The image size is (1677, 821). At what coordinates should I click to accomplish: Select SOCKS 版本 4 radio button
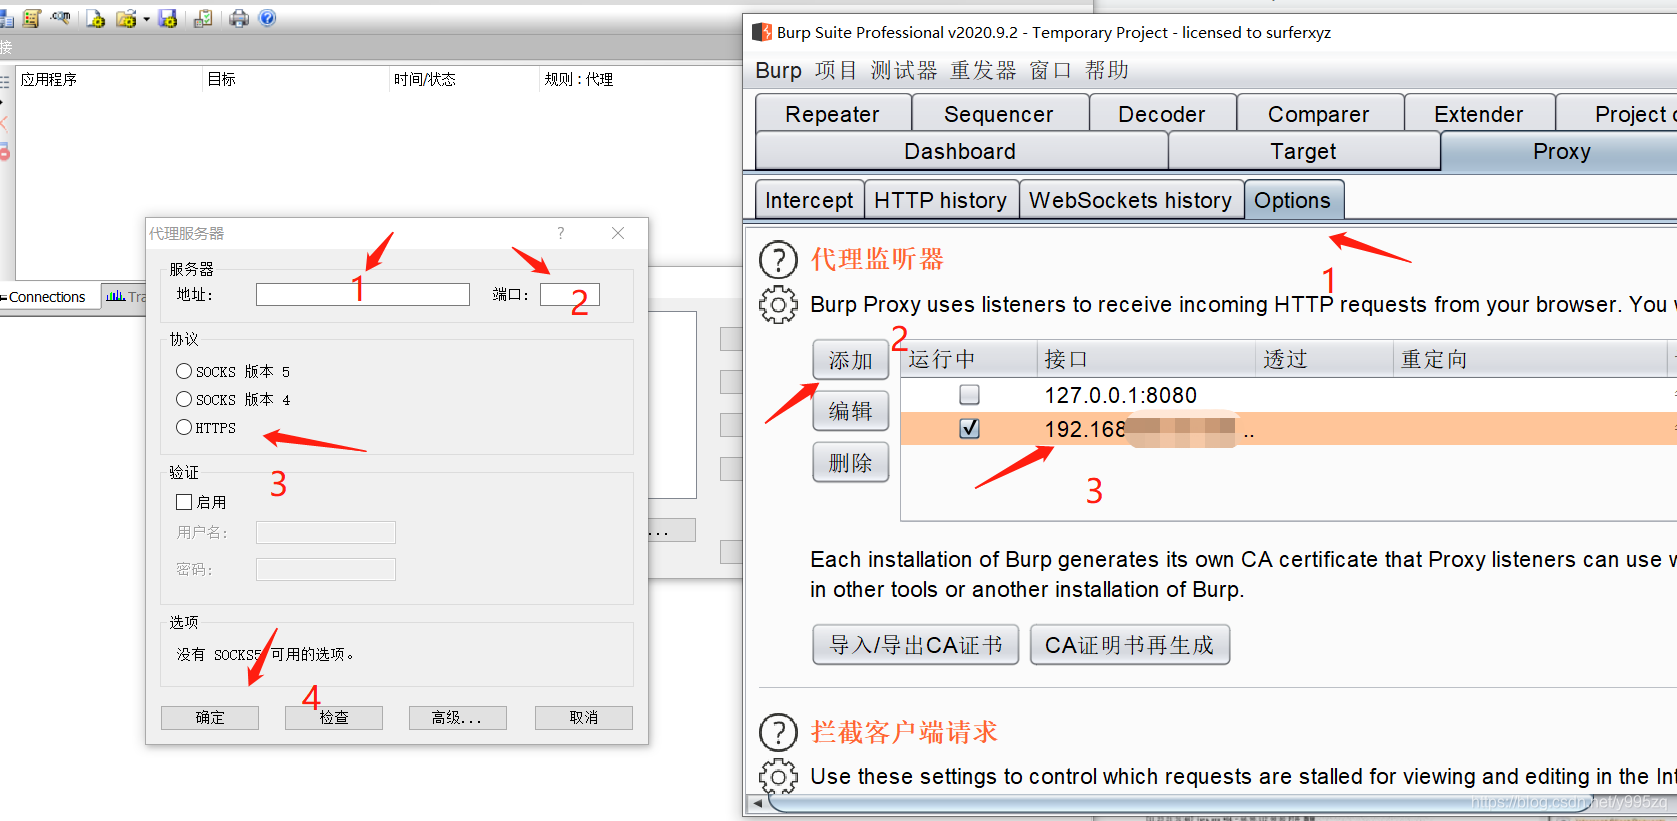pyautogui.click(x=184, y=399)
